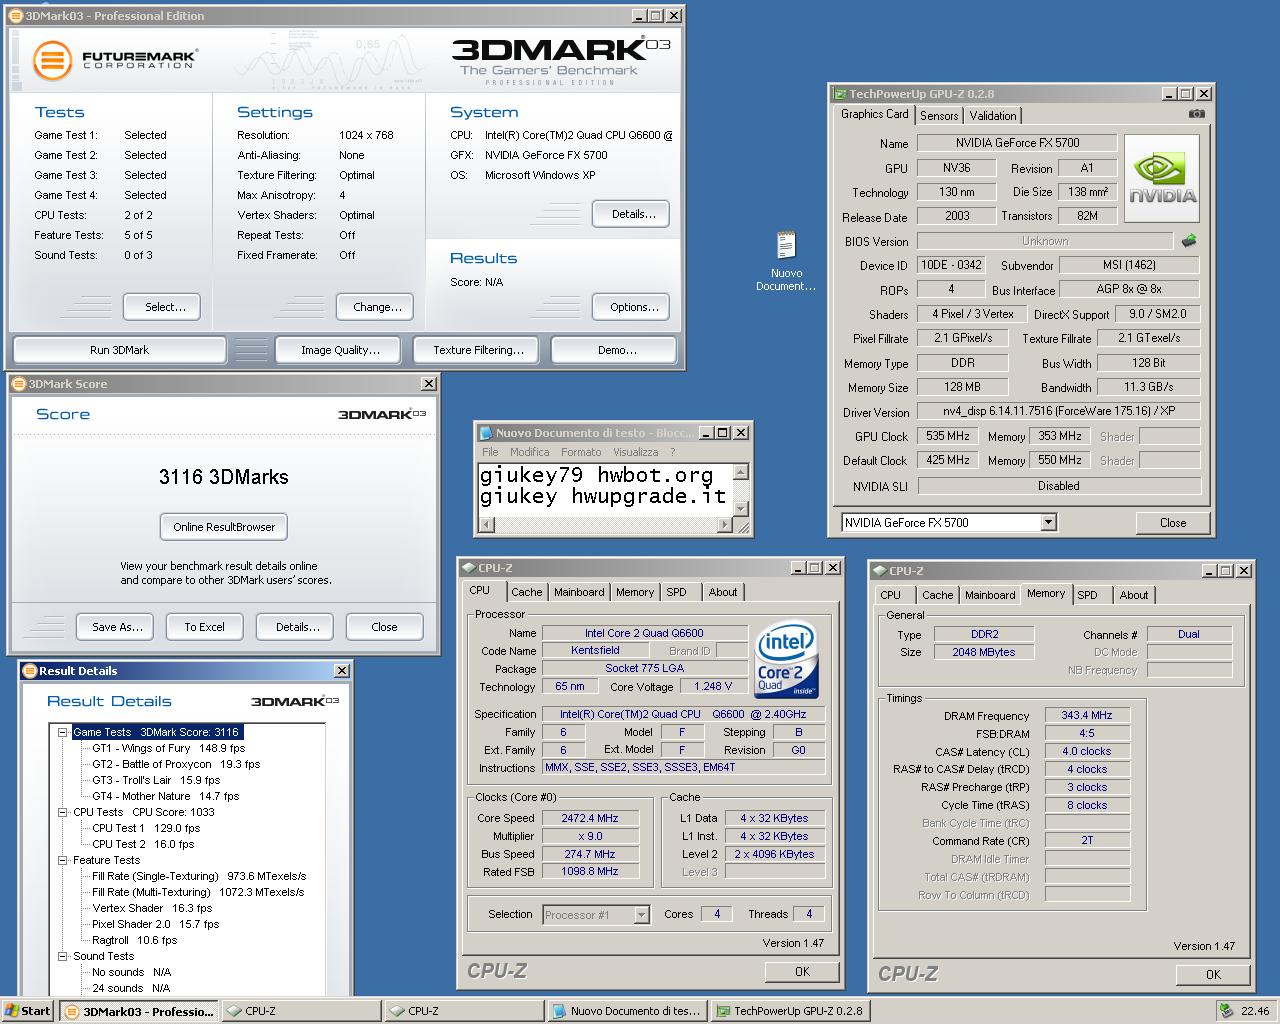Click the system tray network icon
The image size is (1280, 1024).
tap(1226, 1010)
